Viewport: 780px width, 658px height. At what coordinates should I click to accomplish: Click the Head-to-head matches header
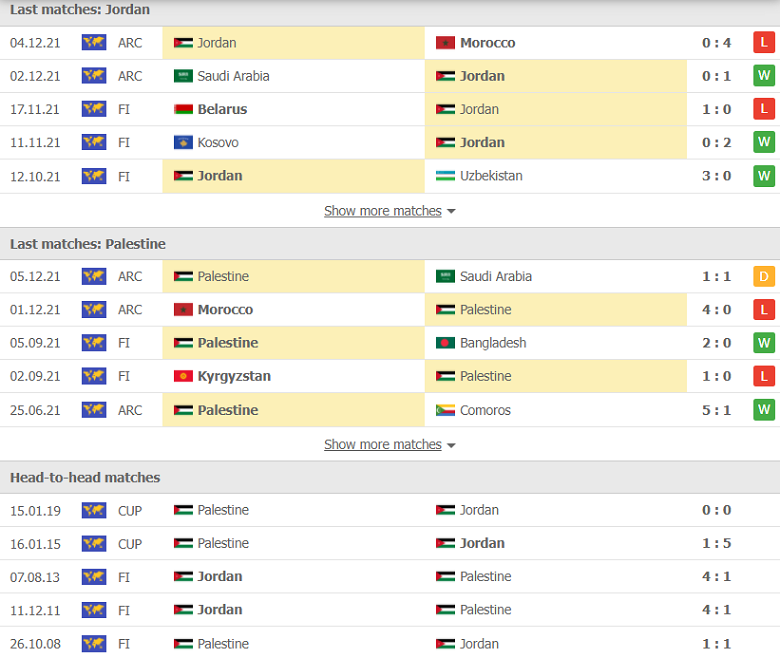[x=85, y=477]
